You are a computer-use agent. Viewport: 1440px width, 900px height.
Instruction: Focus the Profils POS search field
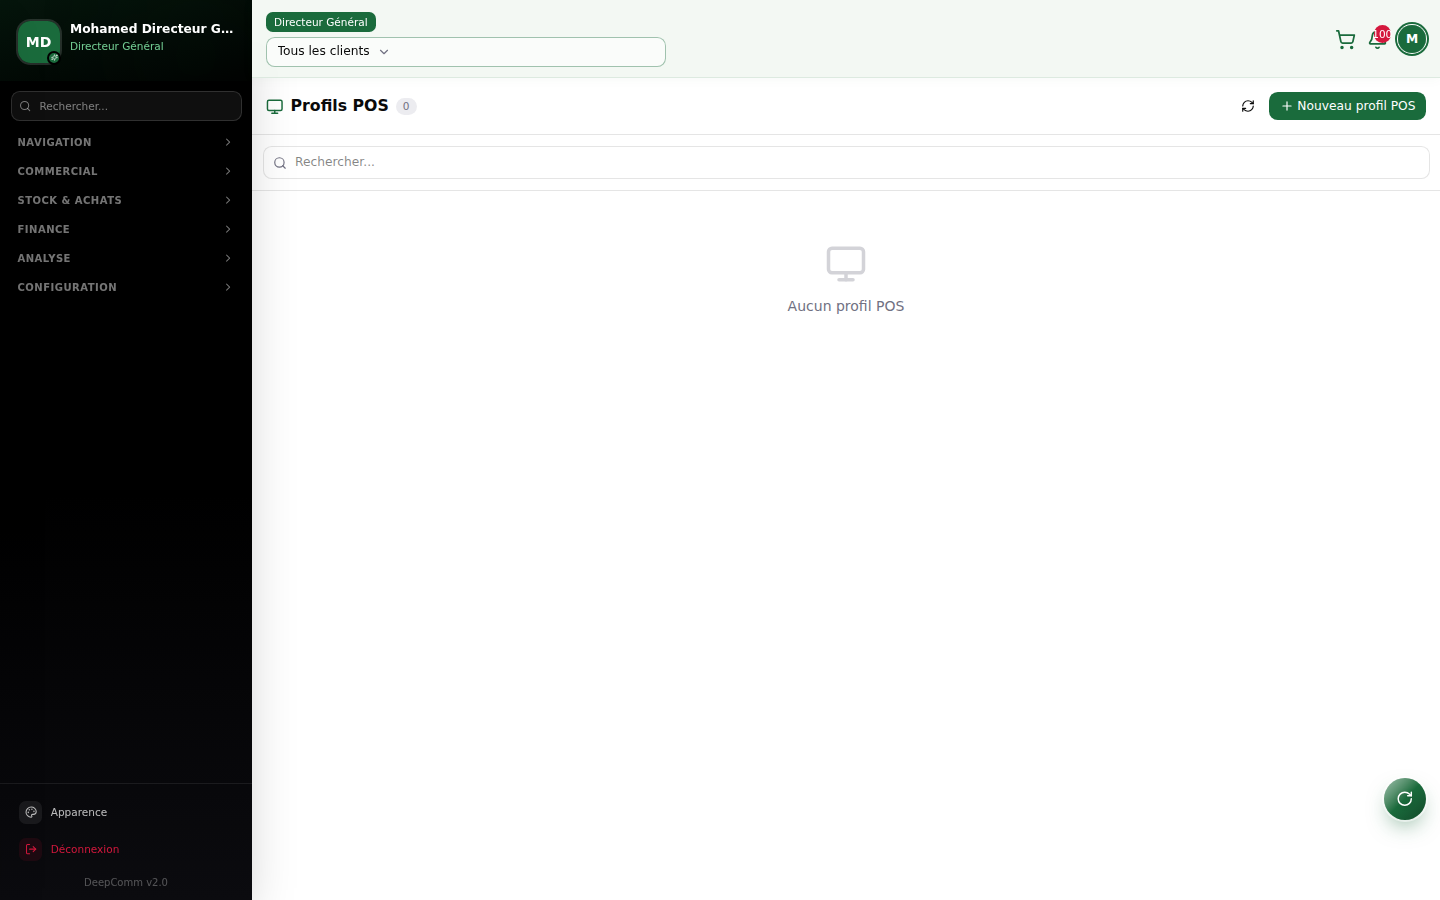click(x=846, y=162)
